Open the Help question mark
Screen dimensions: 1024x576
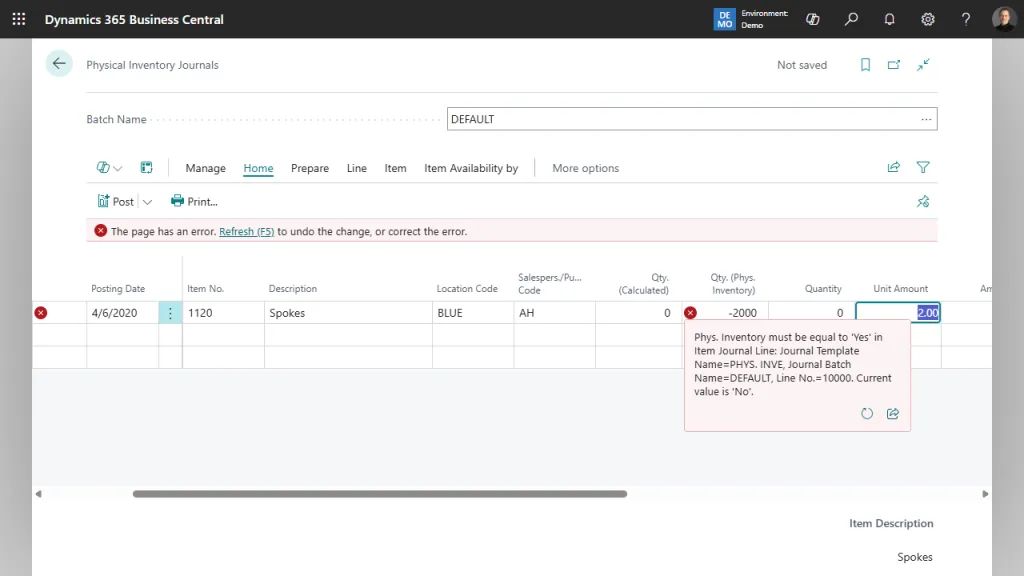(x=965, y=19)
